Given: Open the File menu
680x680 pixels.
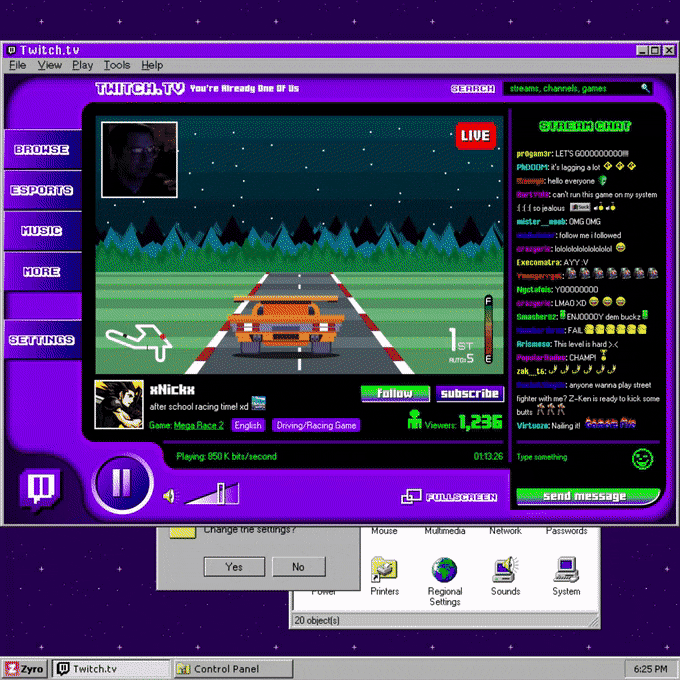Looking at the screenshot, I should 18,65.
